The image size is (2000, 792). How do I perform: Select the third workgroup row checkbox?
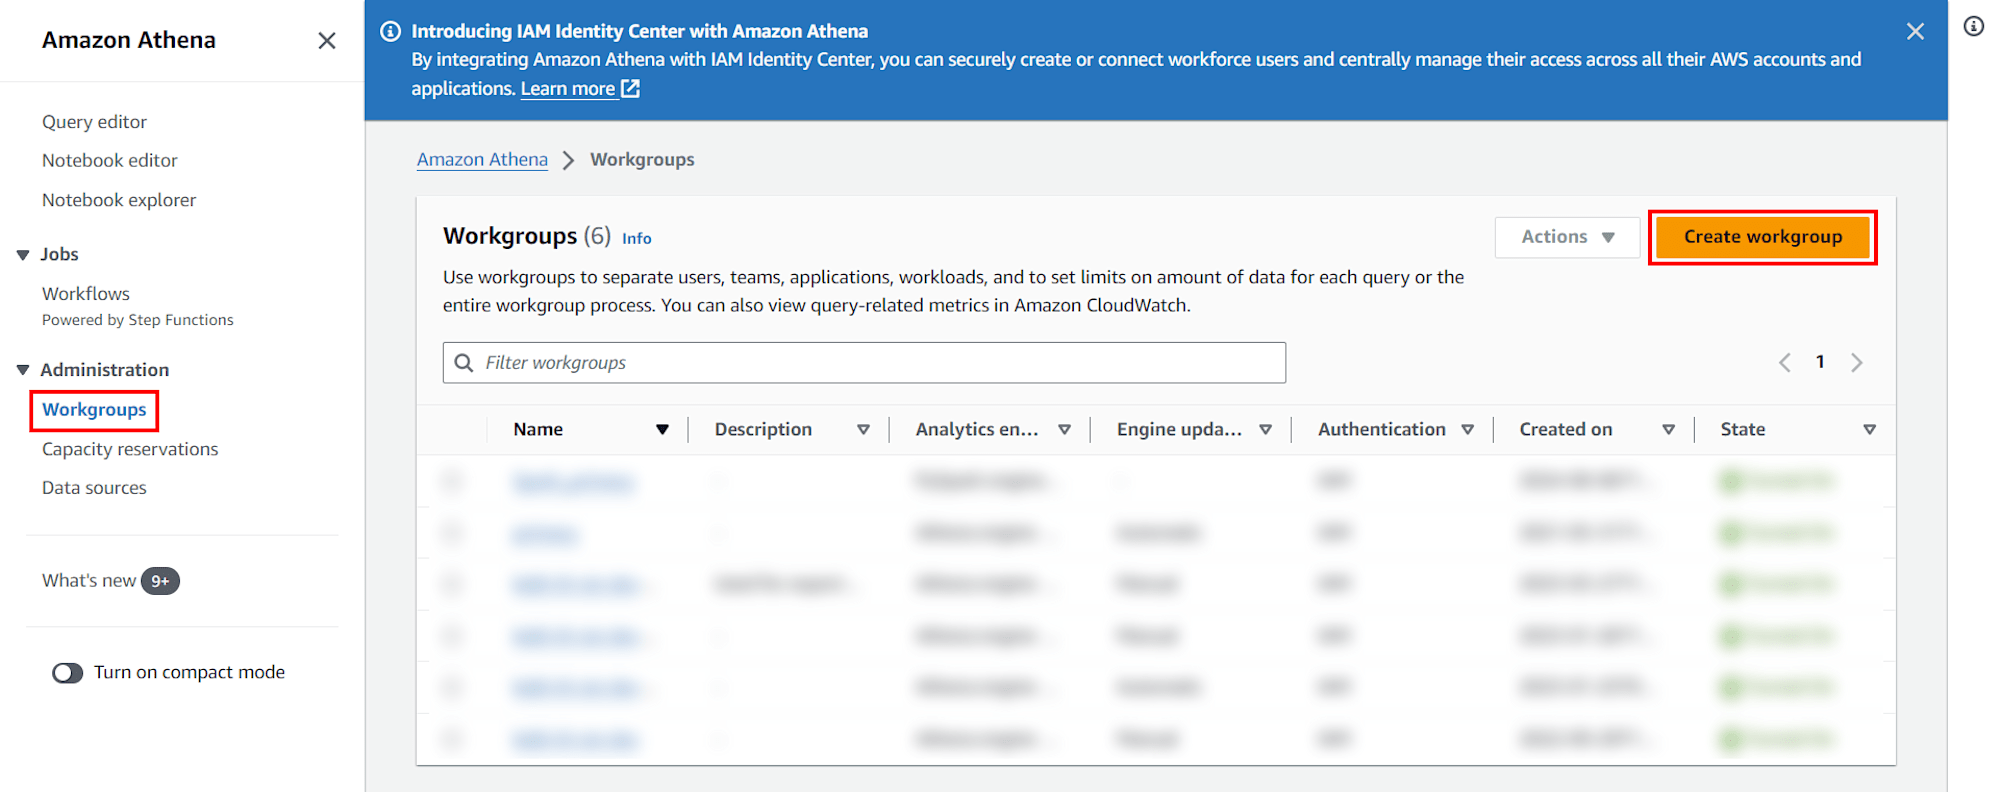click(453, 584)
